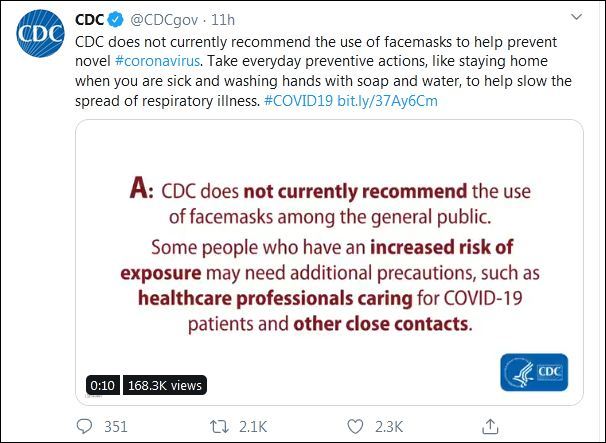The height and width of the screenshot is (443, 606).
Task: Play the facemask recommendation video
Action: coord(330,261)
